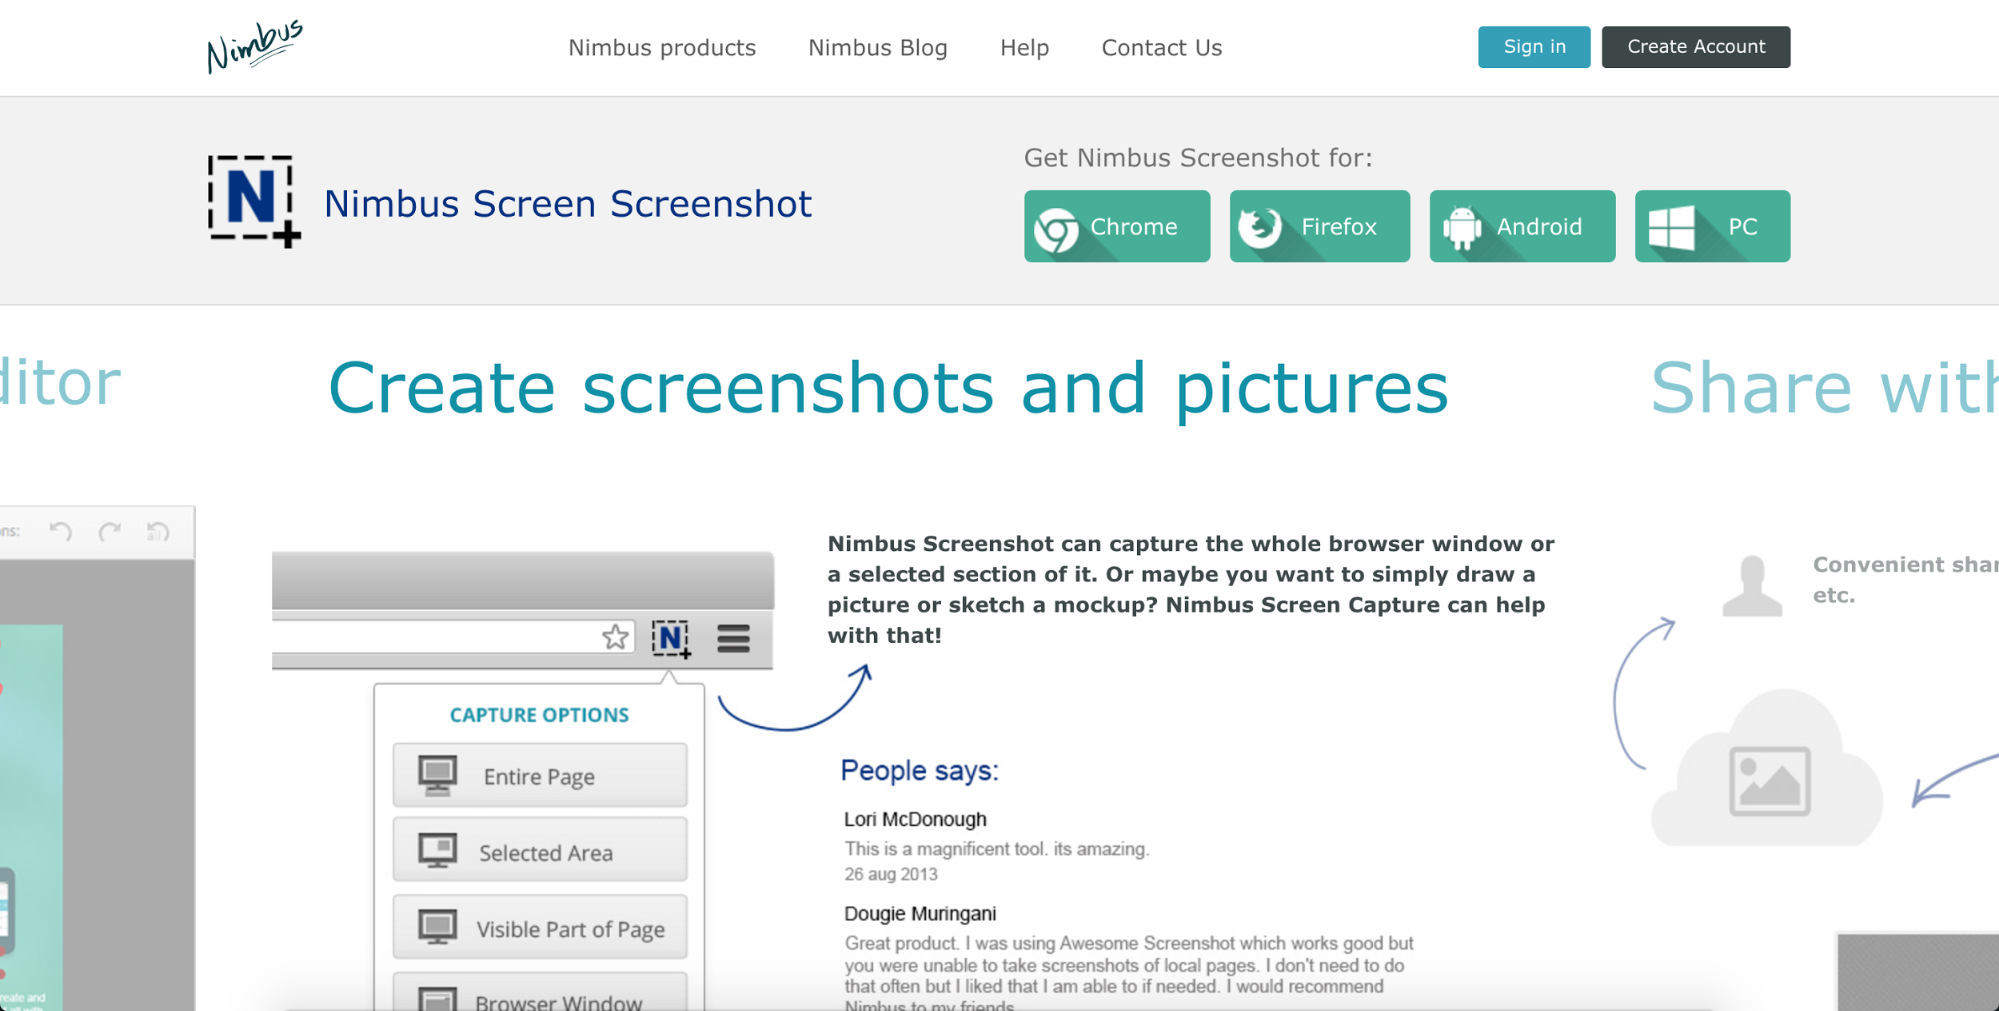The width and height of the screenshot is (1999, 1011).
Task: Click the hamburger menu icon in mock browser
Action: [733, 638]
